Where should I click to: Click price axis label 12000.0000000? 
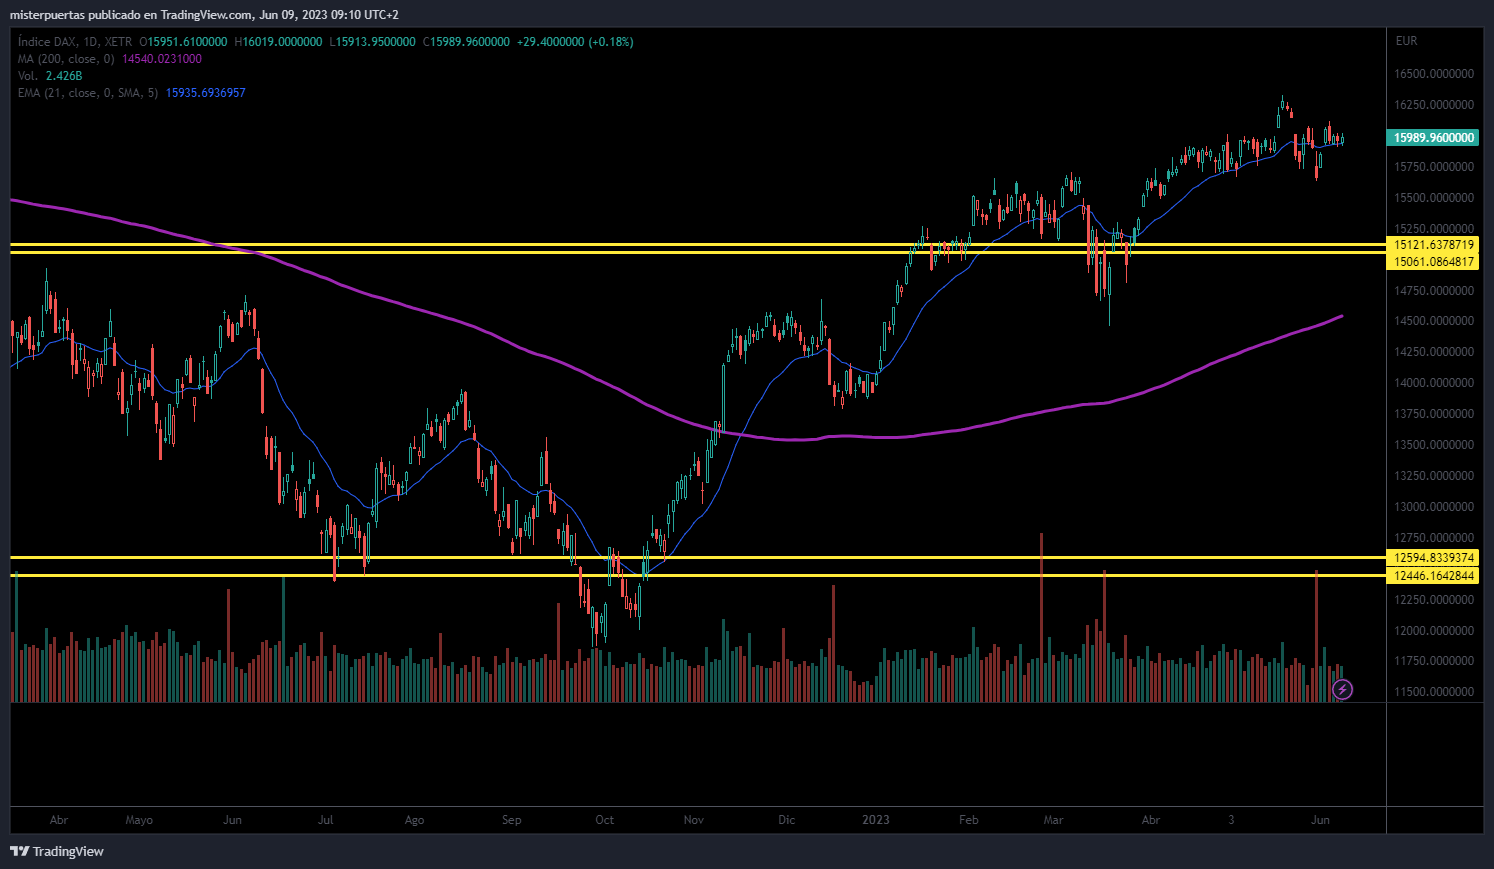tap(1434, 631)
